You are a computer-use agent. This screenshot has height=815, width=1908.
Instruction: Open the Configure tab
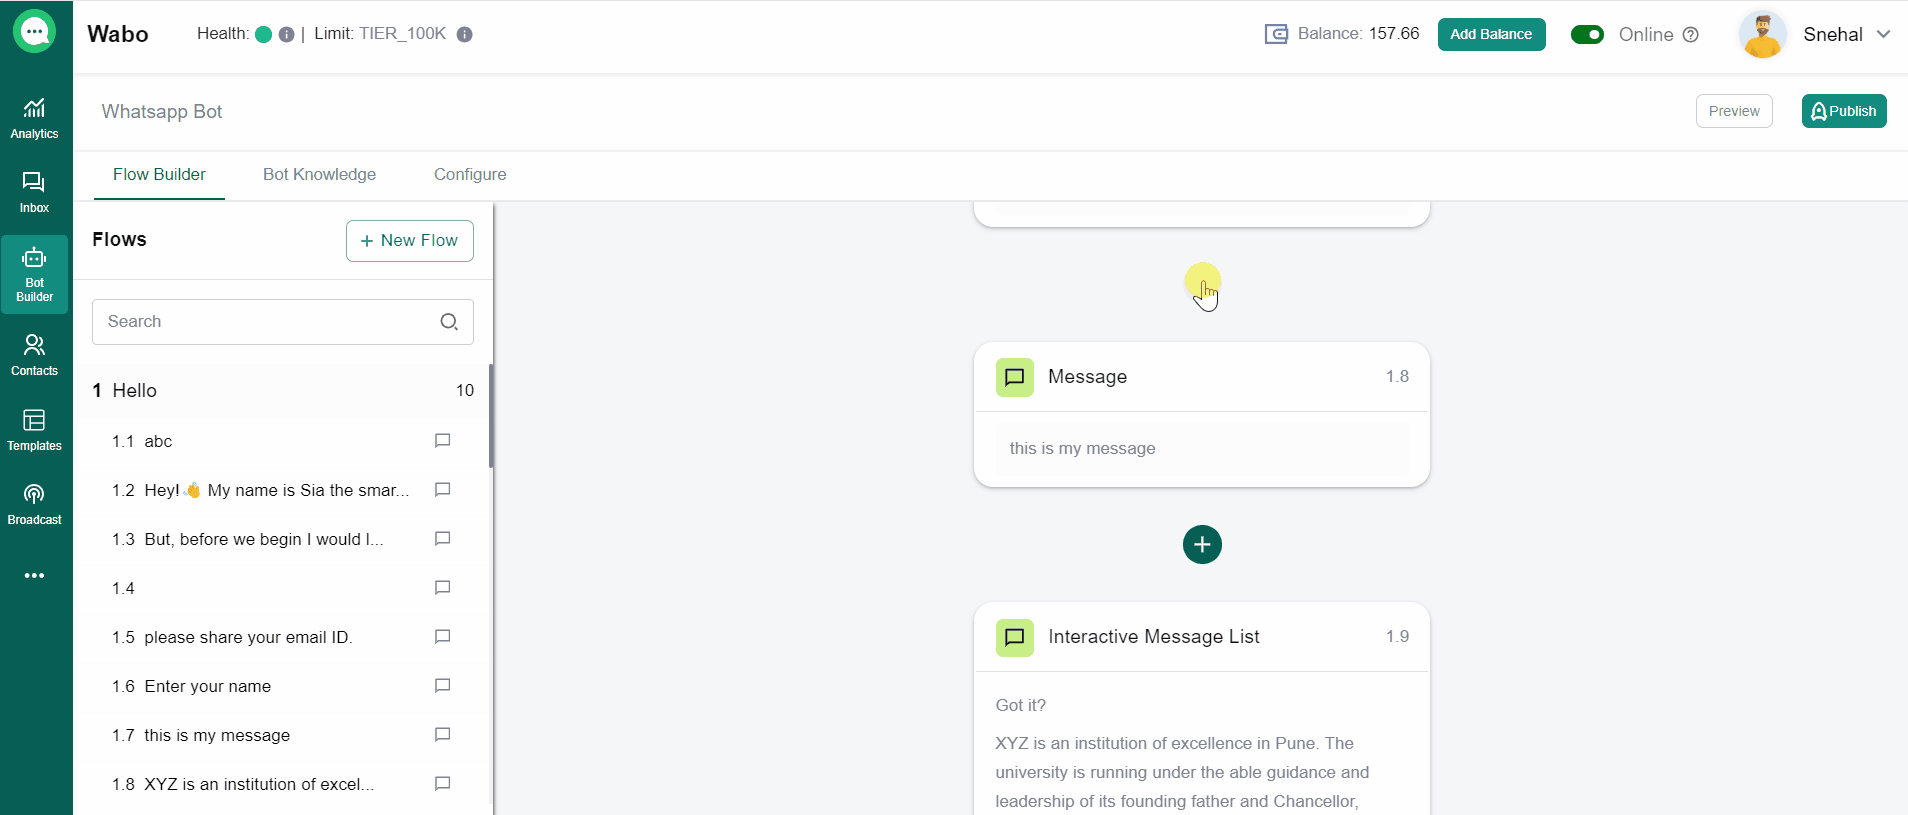(470, 175)
